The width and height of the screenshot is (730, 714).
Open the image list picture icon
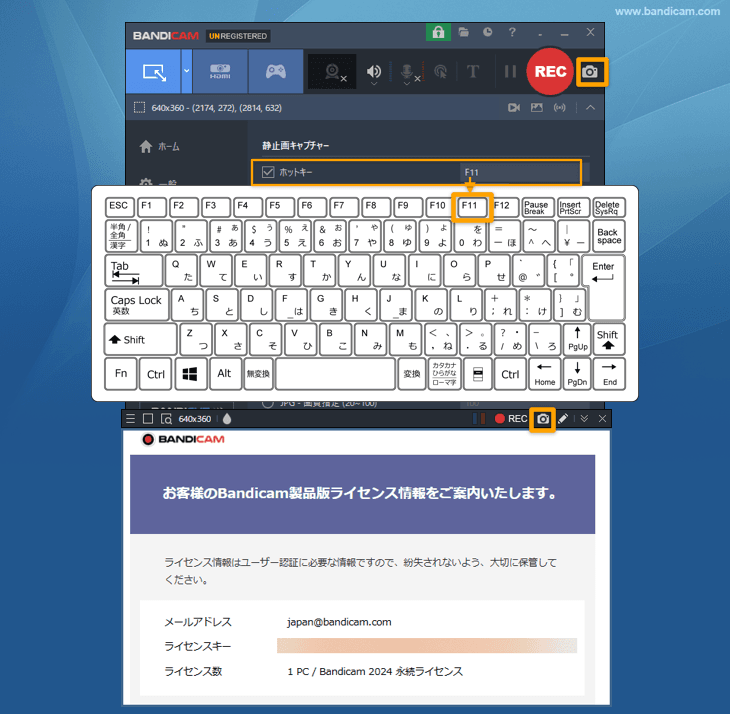[537, 108]
